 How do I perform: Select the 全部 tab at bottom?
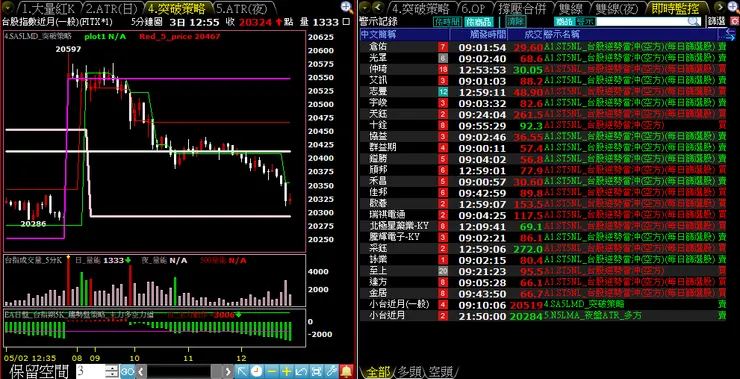[378, 372]
